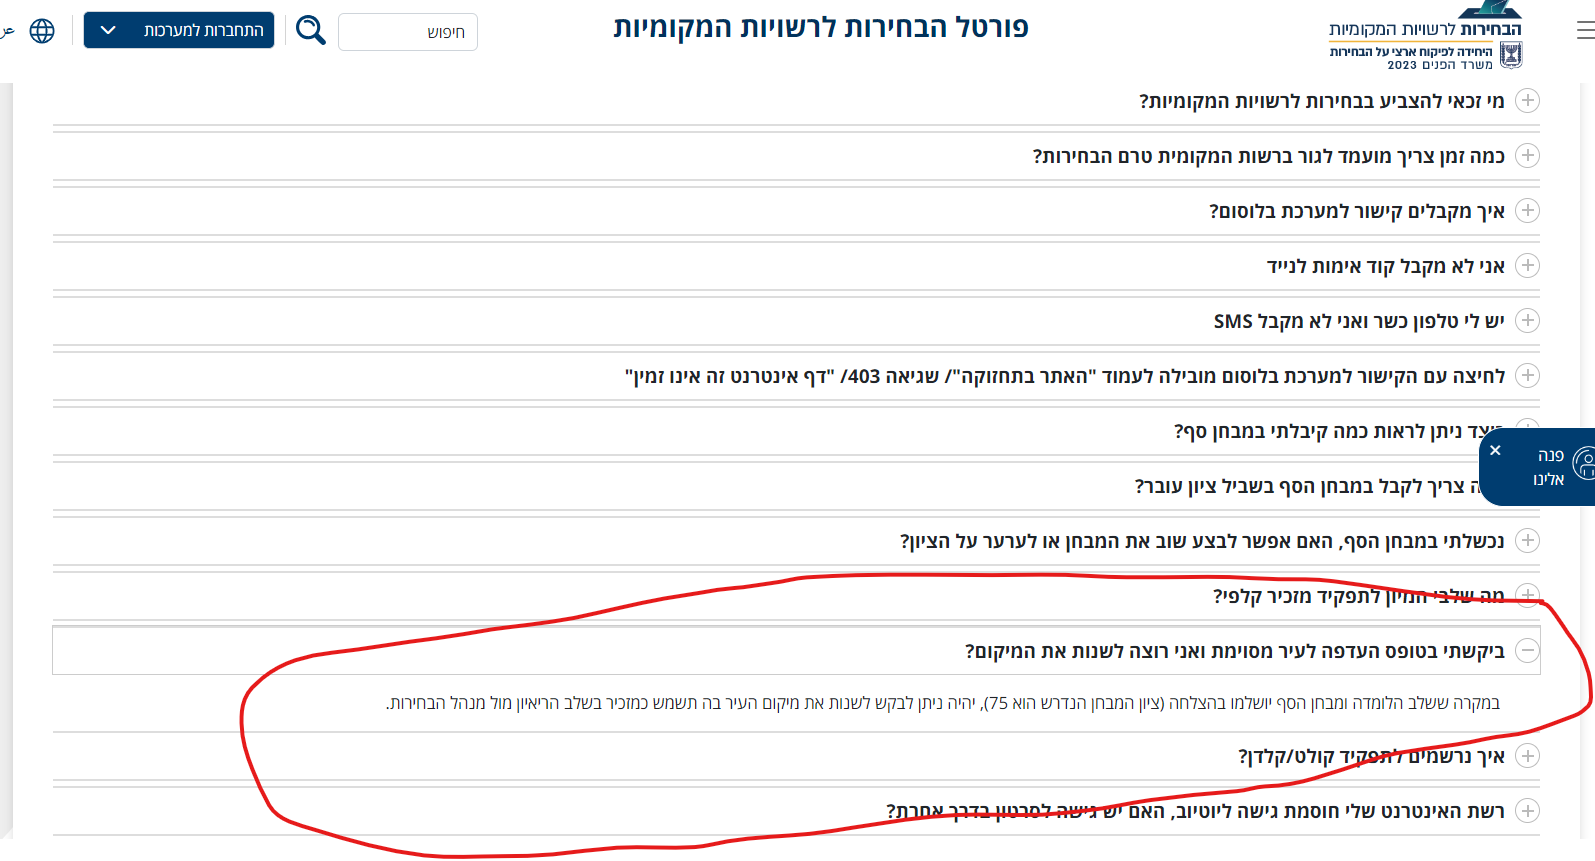The width and height of the screenshot is (1595, 861).
Task: Open the 'התחברות למערכת' login dropdown
Action: click(x=179, y=30)
